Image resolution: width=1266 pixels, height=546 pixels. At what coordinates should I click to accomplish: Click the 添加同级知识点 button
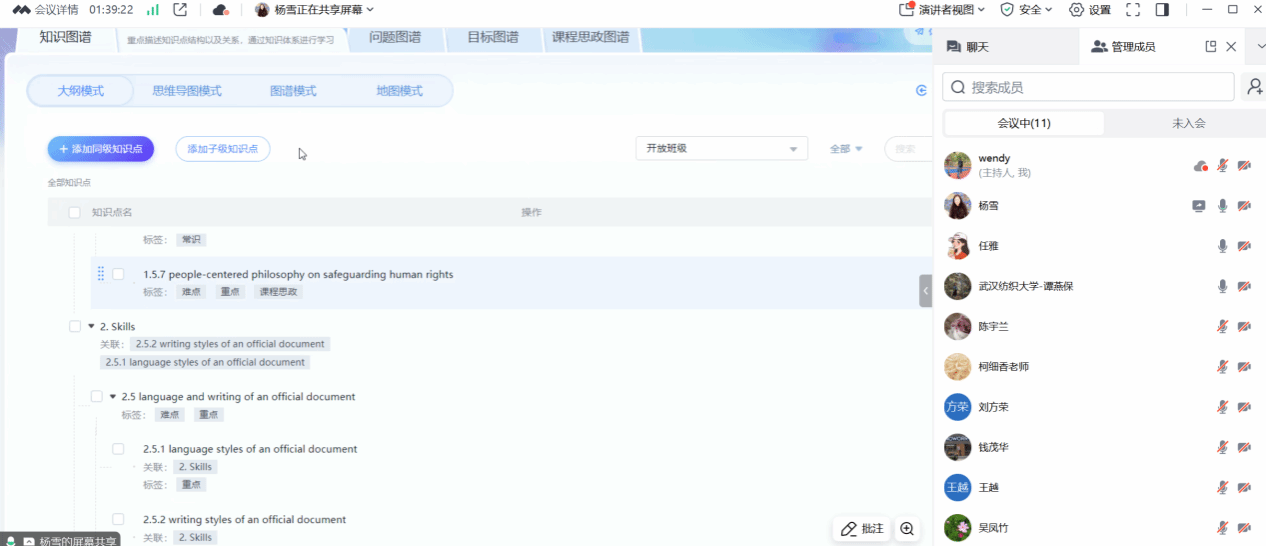coord(101,149)
